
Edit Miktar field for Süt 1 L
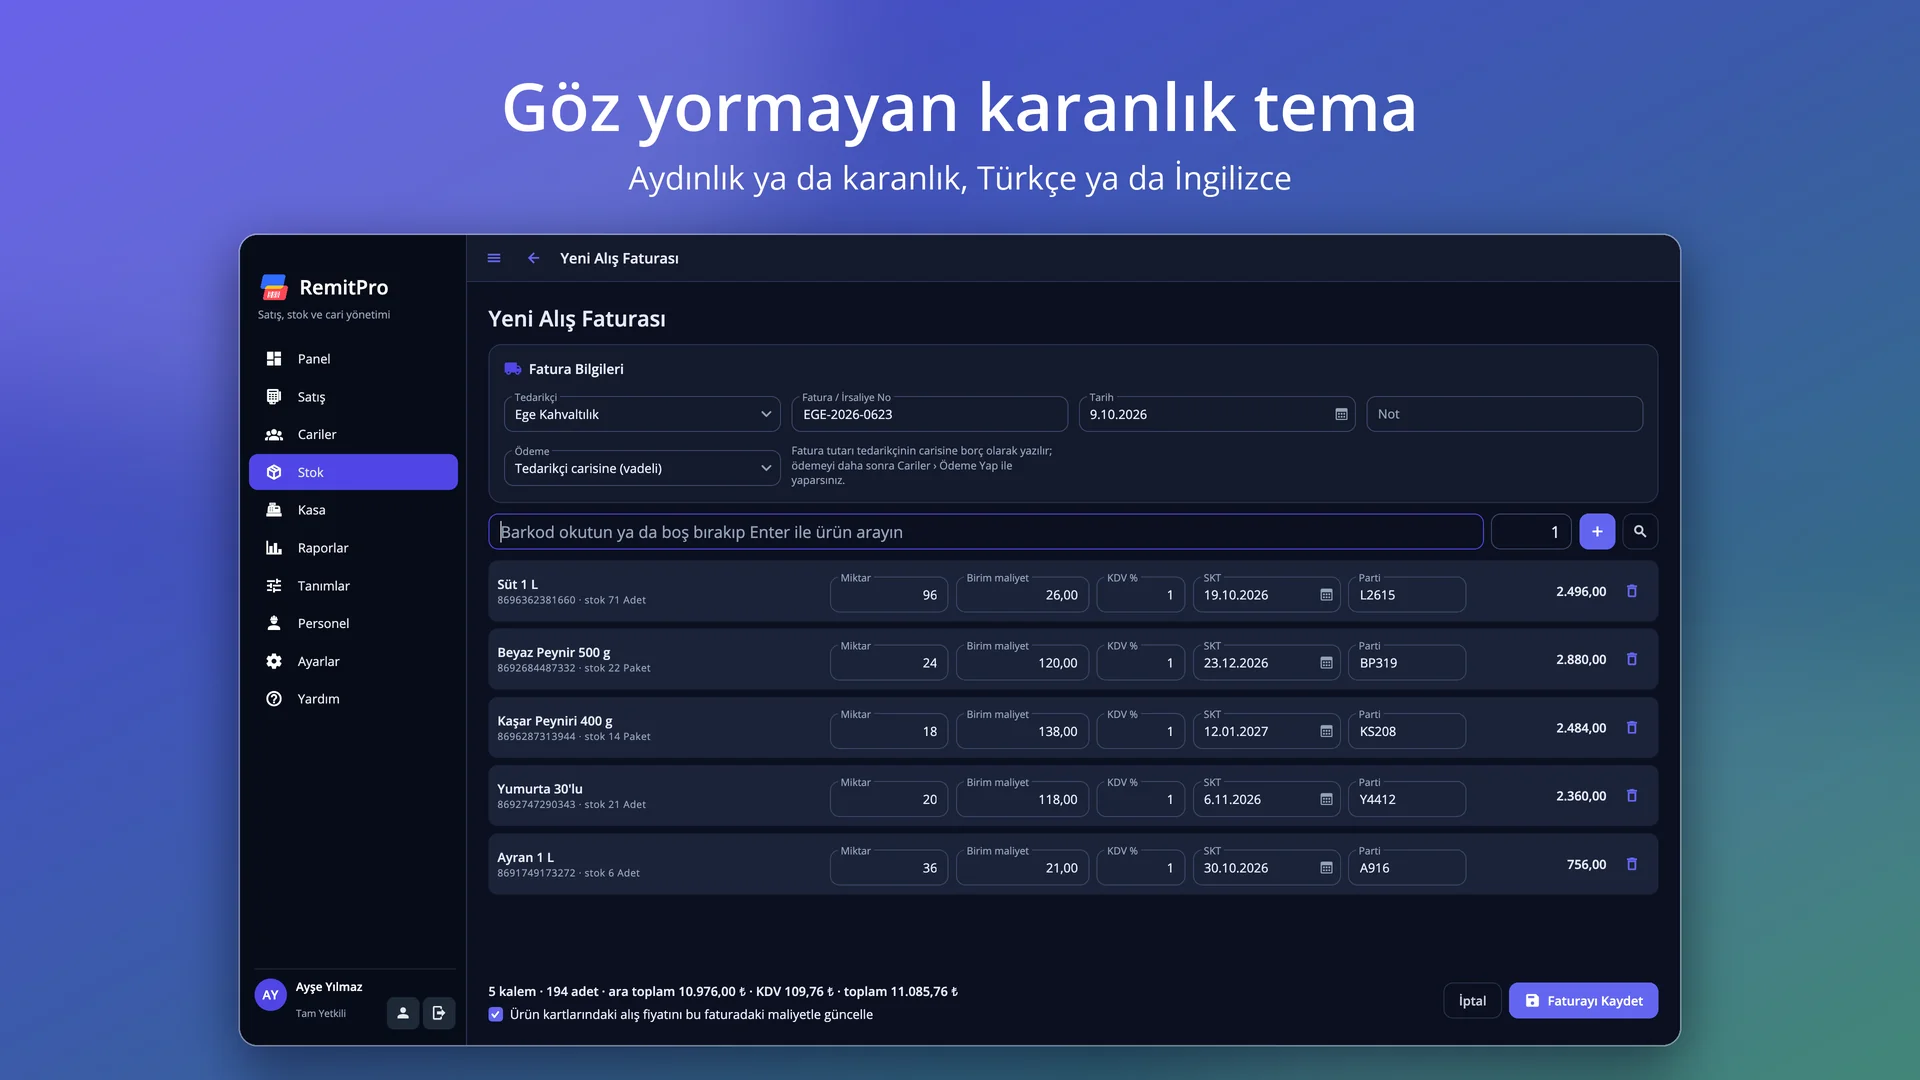click(888, 595)
